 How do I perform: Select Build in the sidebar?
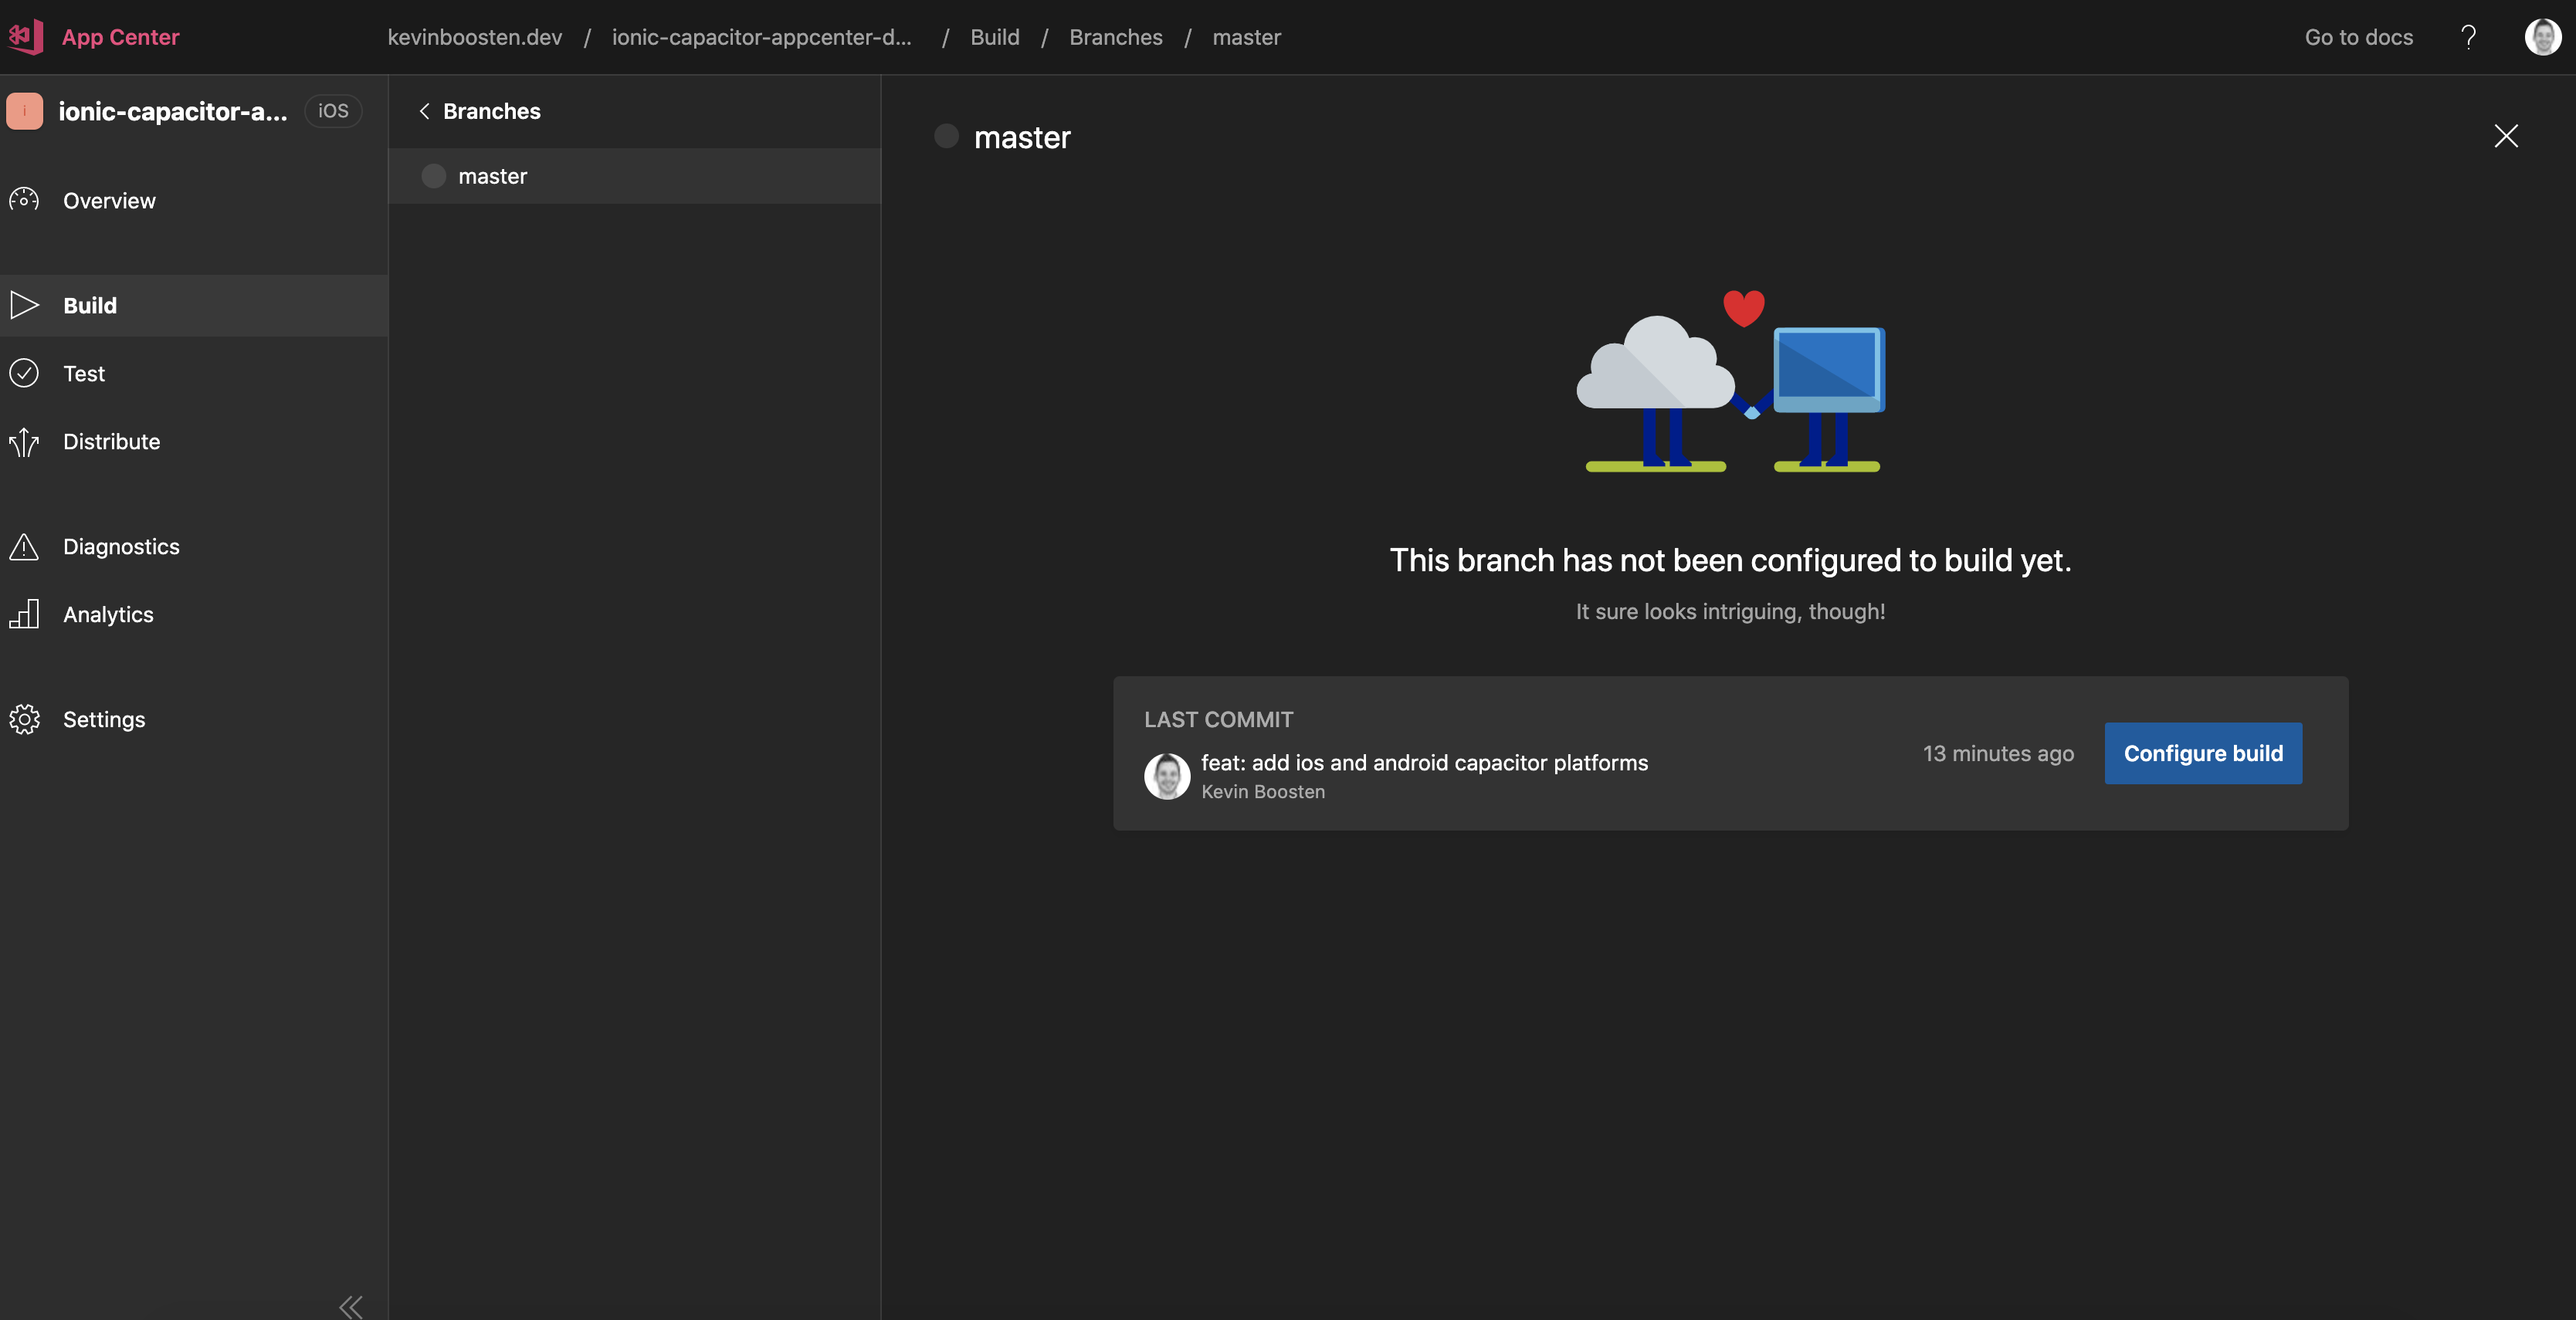pyautogui.click(x=194, y=305)
